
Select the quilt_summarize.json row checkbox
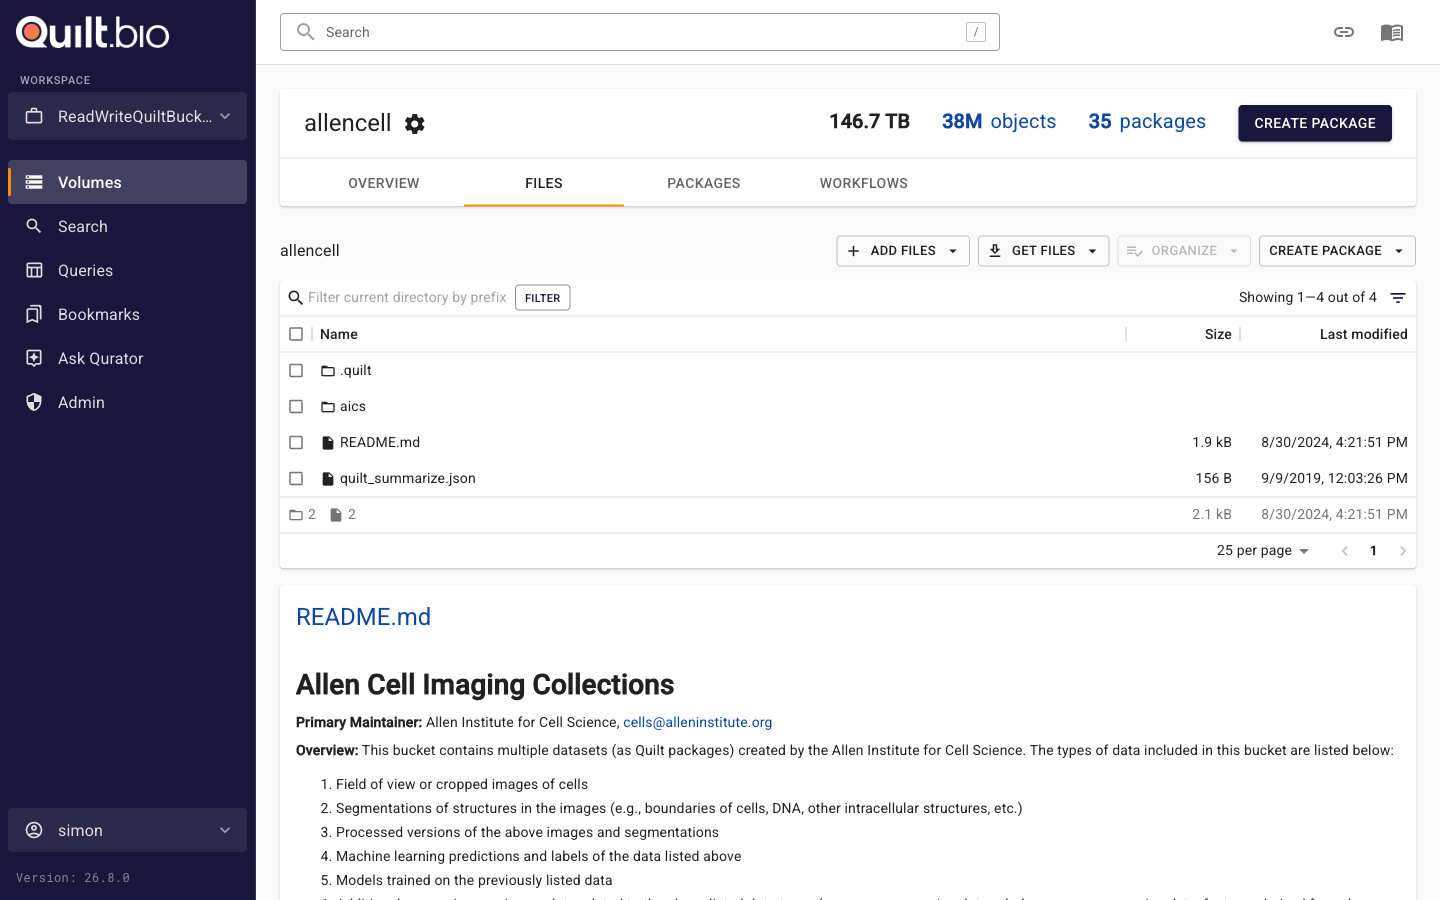[x=296, y=478]
